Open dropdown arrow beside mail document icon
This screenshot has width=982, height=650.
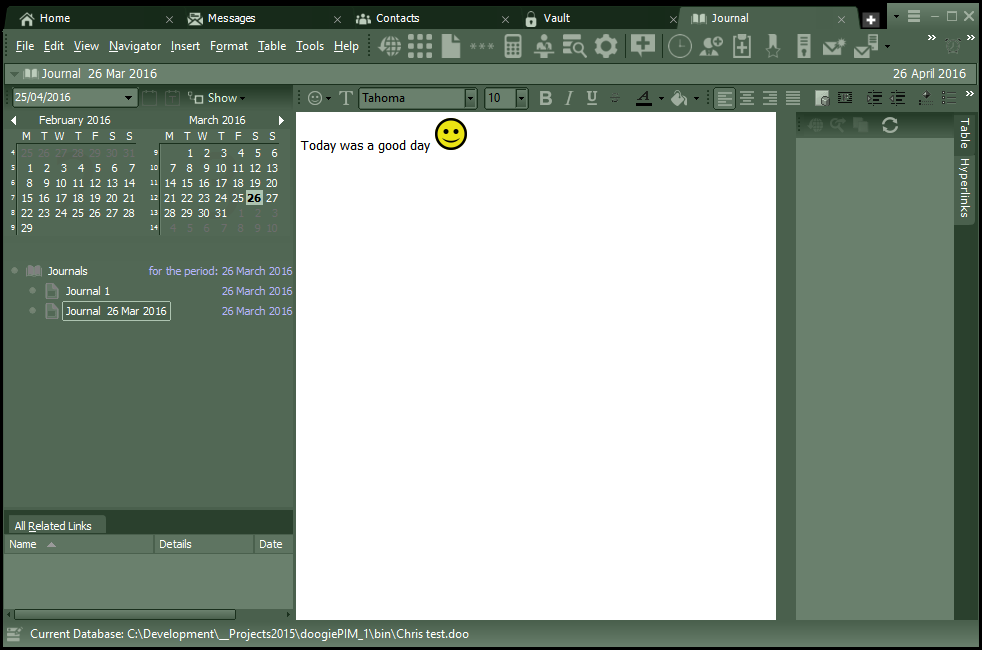tap(887, 46)
